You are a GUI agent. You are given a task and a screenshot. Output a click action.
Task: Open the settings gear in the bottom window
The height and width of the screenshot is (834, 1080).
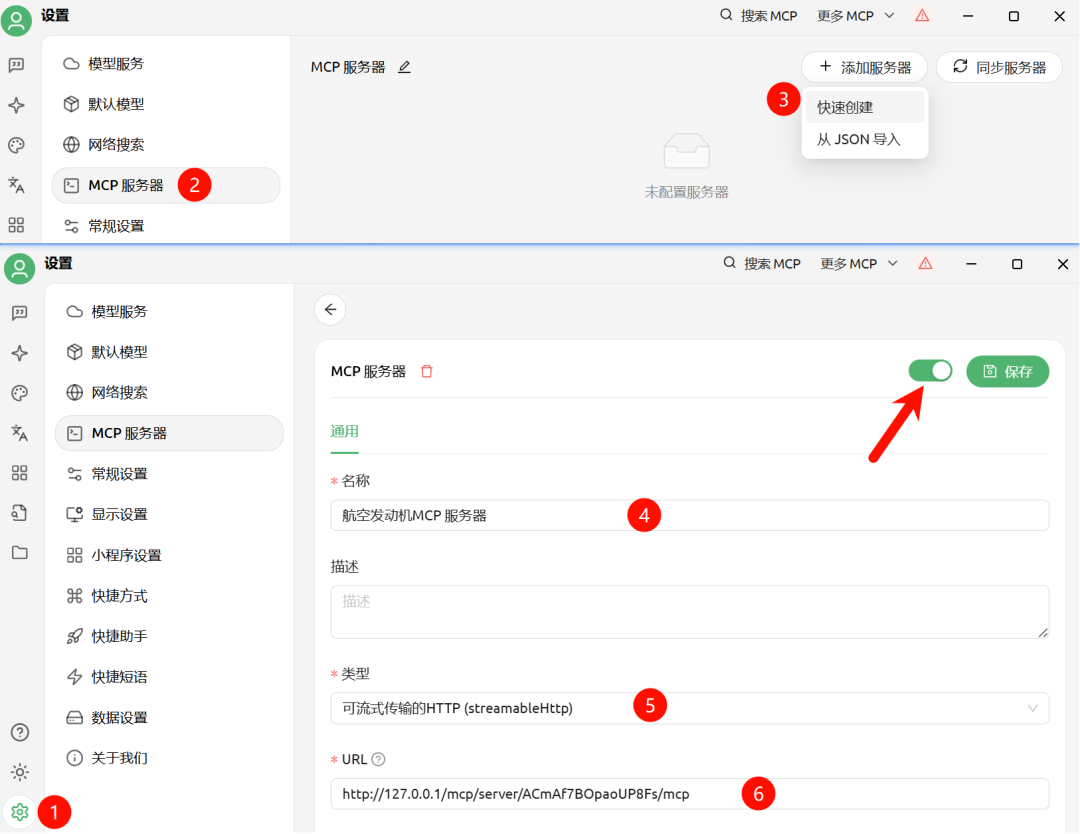(x=19, y=812)
